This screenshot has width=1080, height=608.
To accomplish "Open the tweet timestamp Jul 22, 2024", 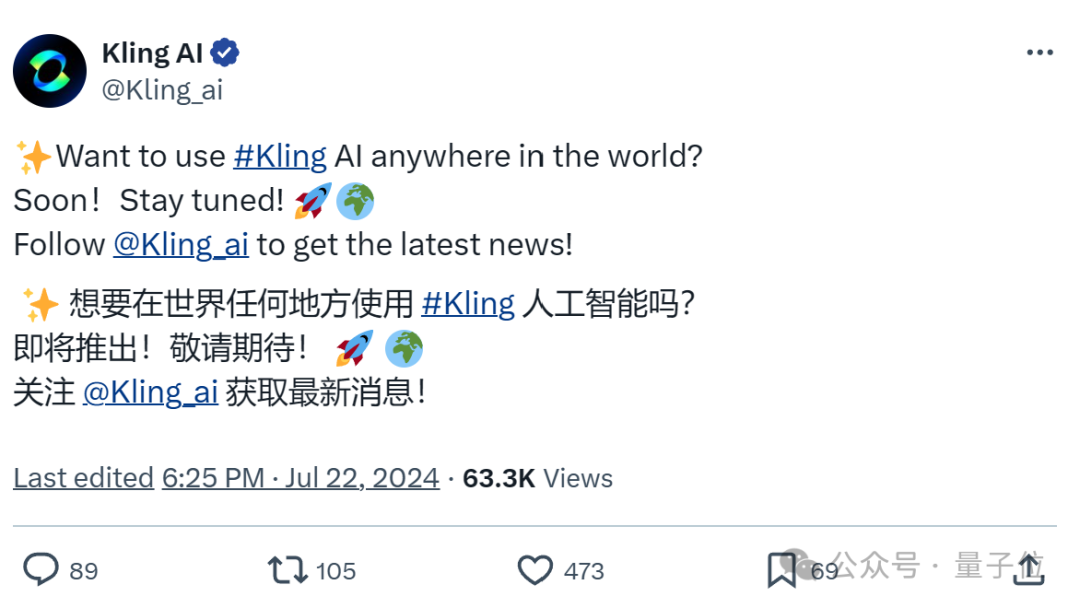I will [361, 478].
